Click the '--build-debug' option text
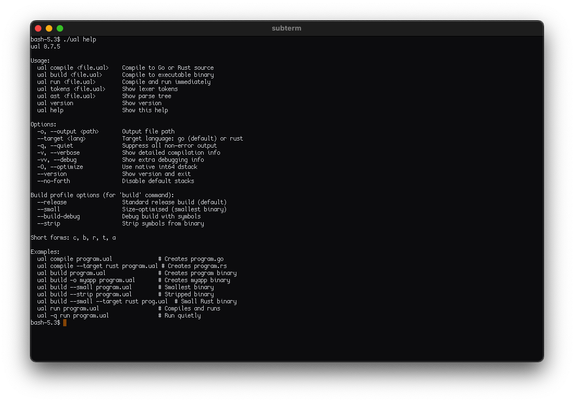574x402 pixels. [x=59, y=216]
